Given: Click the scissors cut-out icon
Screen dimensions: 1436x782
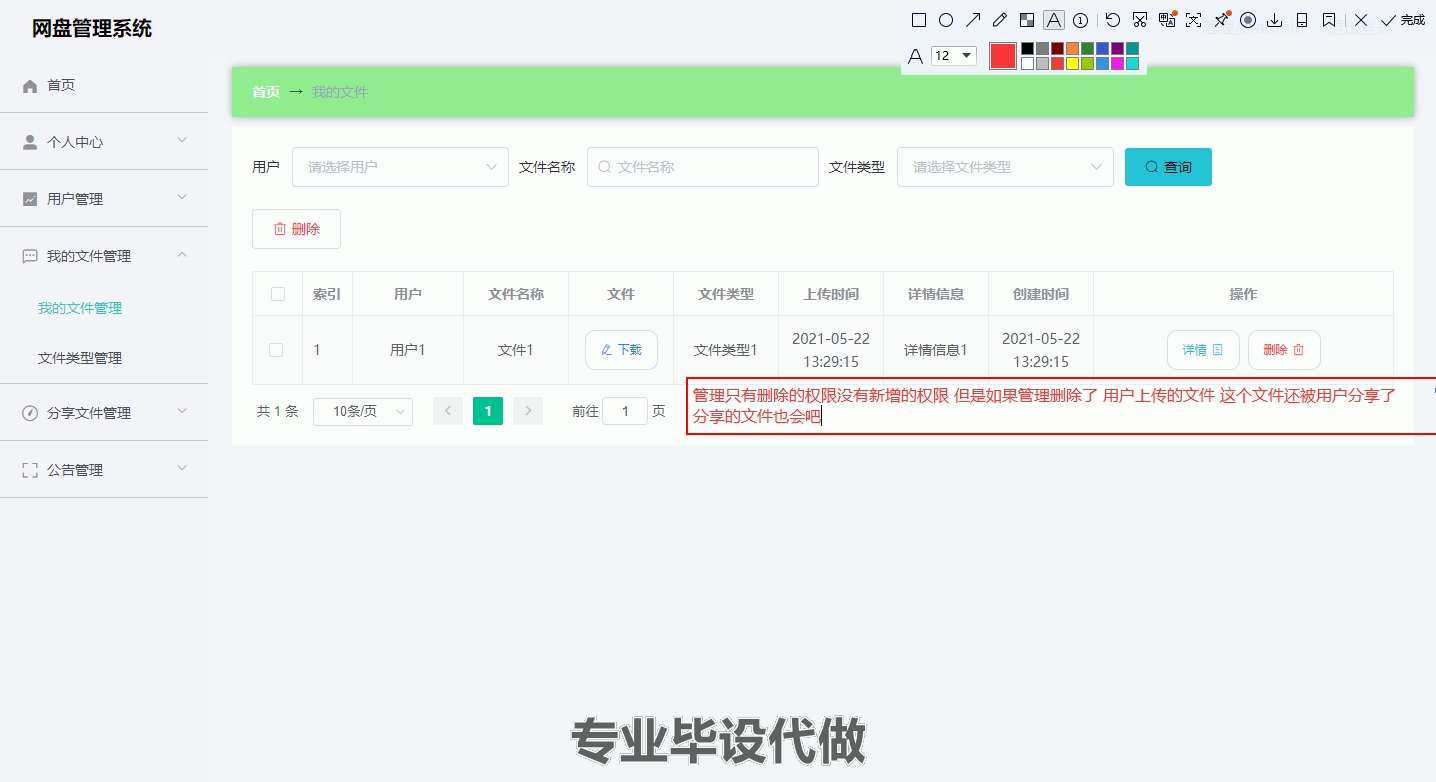Looking at the screenshot, I should 1140,20.
